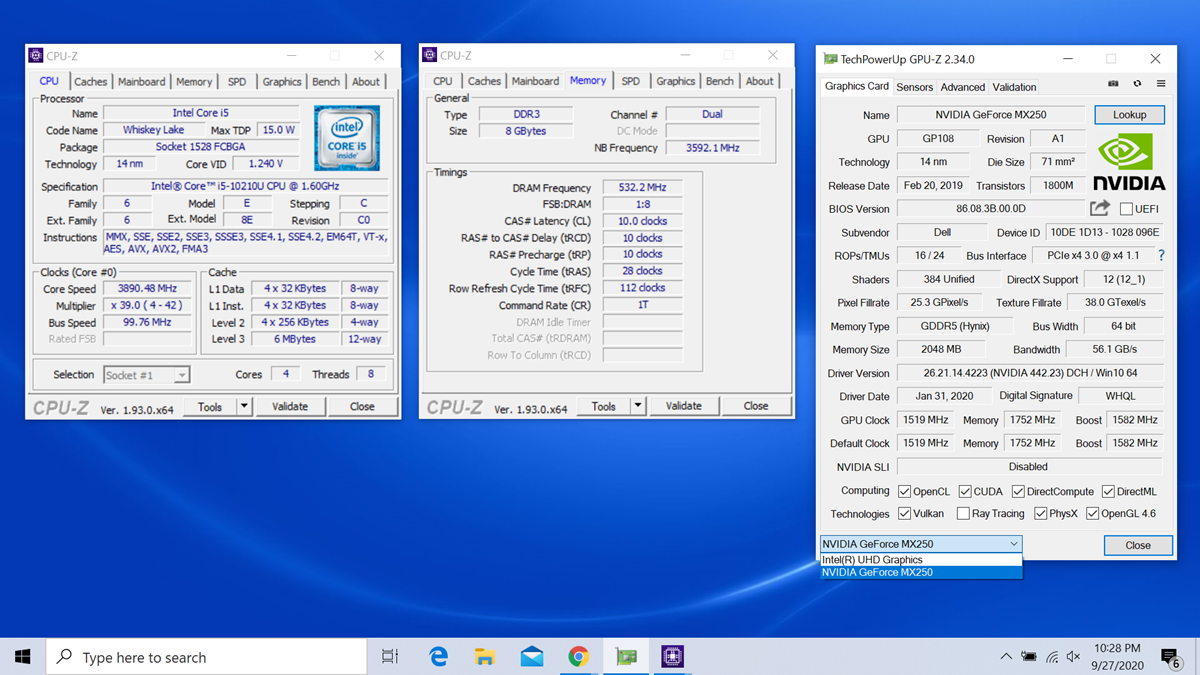Click the Driver Version field in GPU-Z
This screenshot has width=1200, height=675.
coord(1030,373)
